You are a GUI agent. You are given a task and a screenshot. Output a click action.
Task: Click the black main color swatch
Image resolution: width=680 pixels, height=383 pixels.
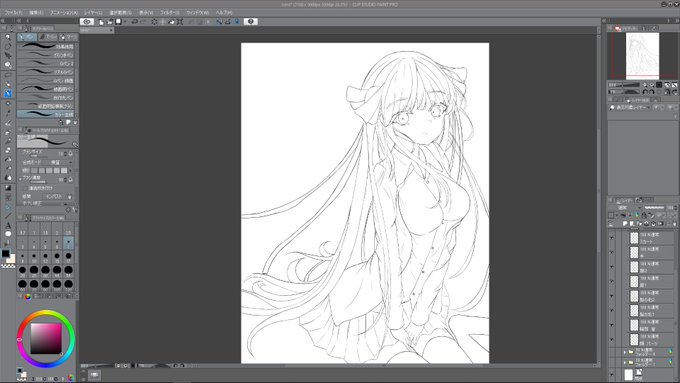(x=6, y=254)
